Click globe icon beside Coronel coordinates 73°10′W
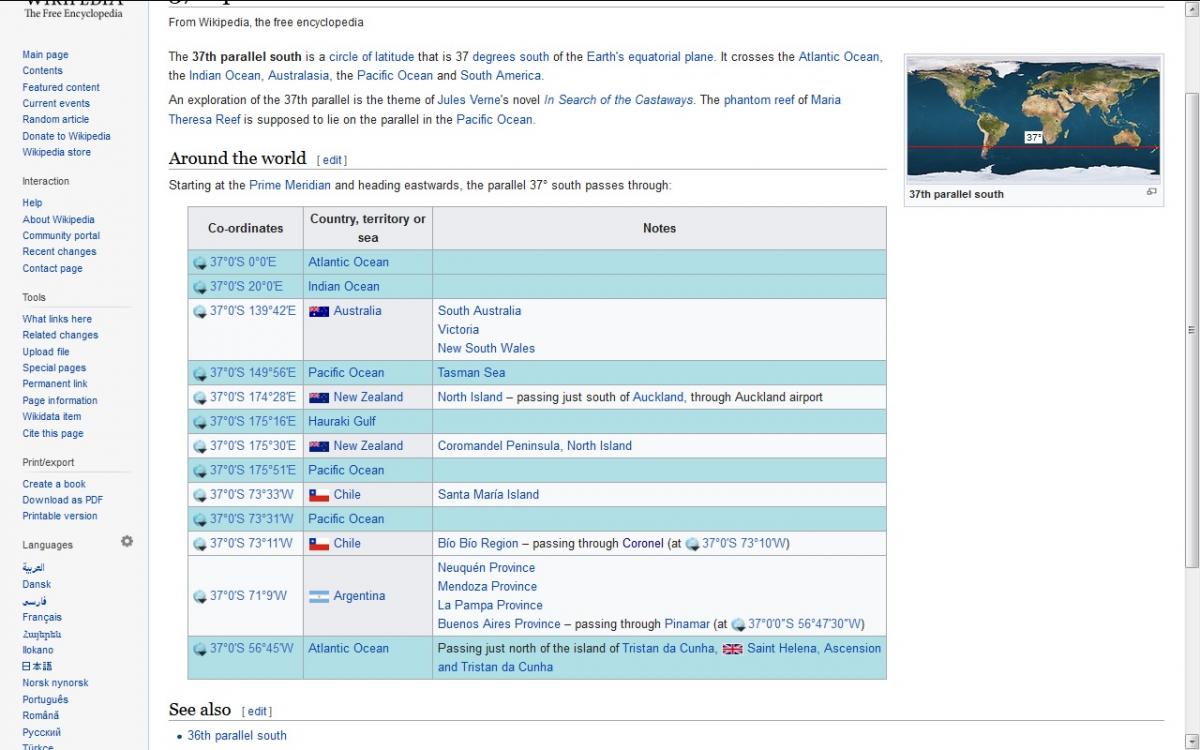 click(x=692, y=544)
